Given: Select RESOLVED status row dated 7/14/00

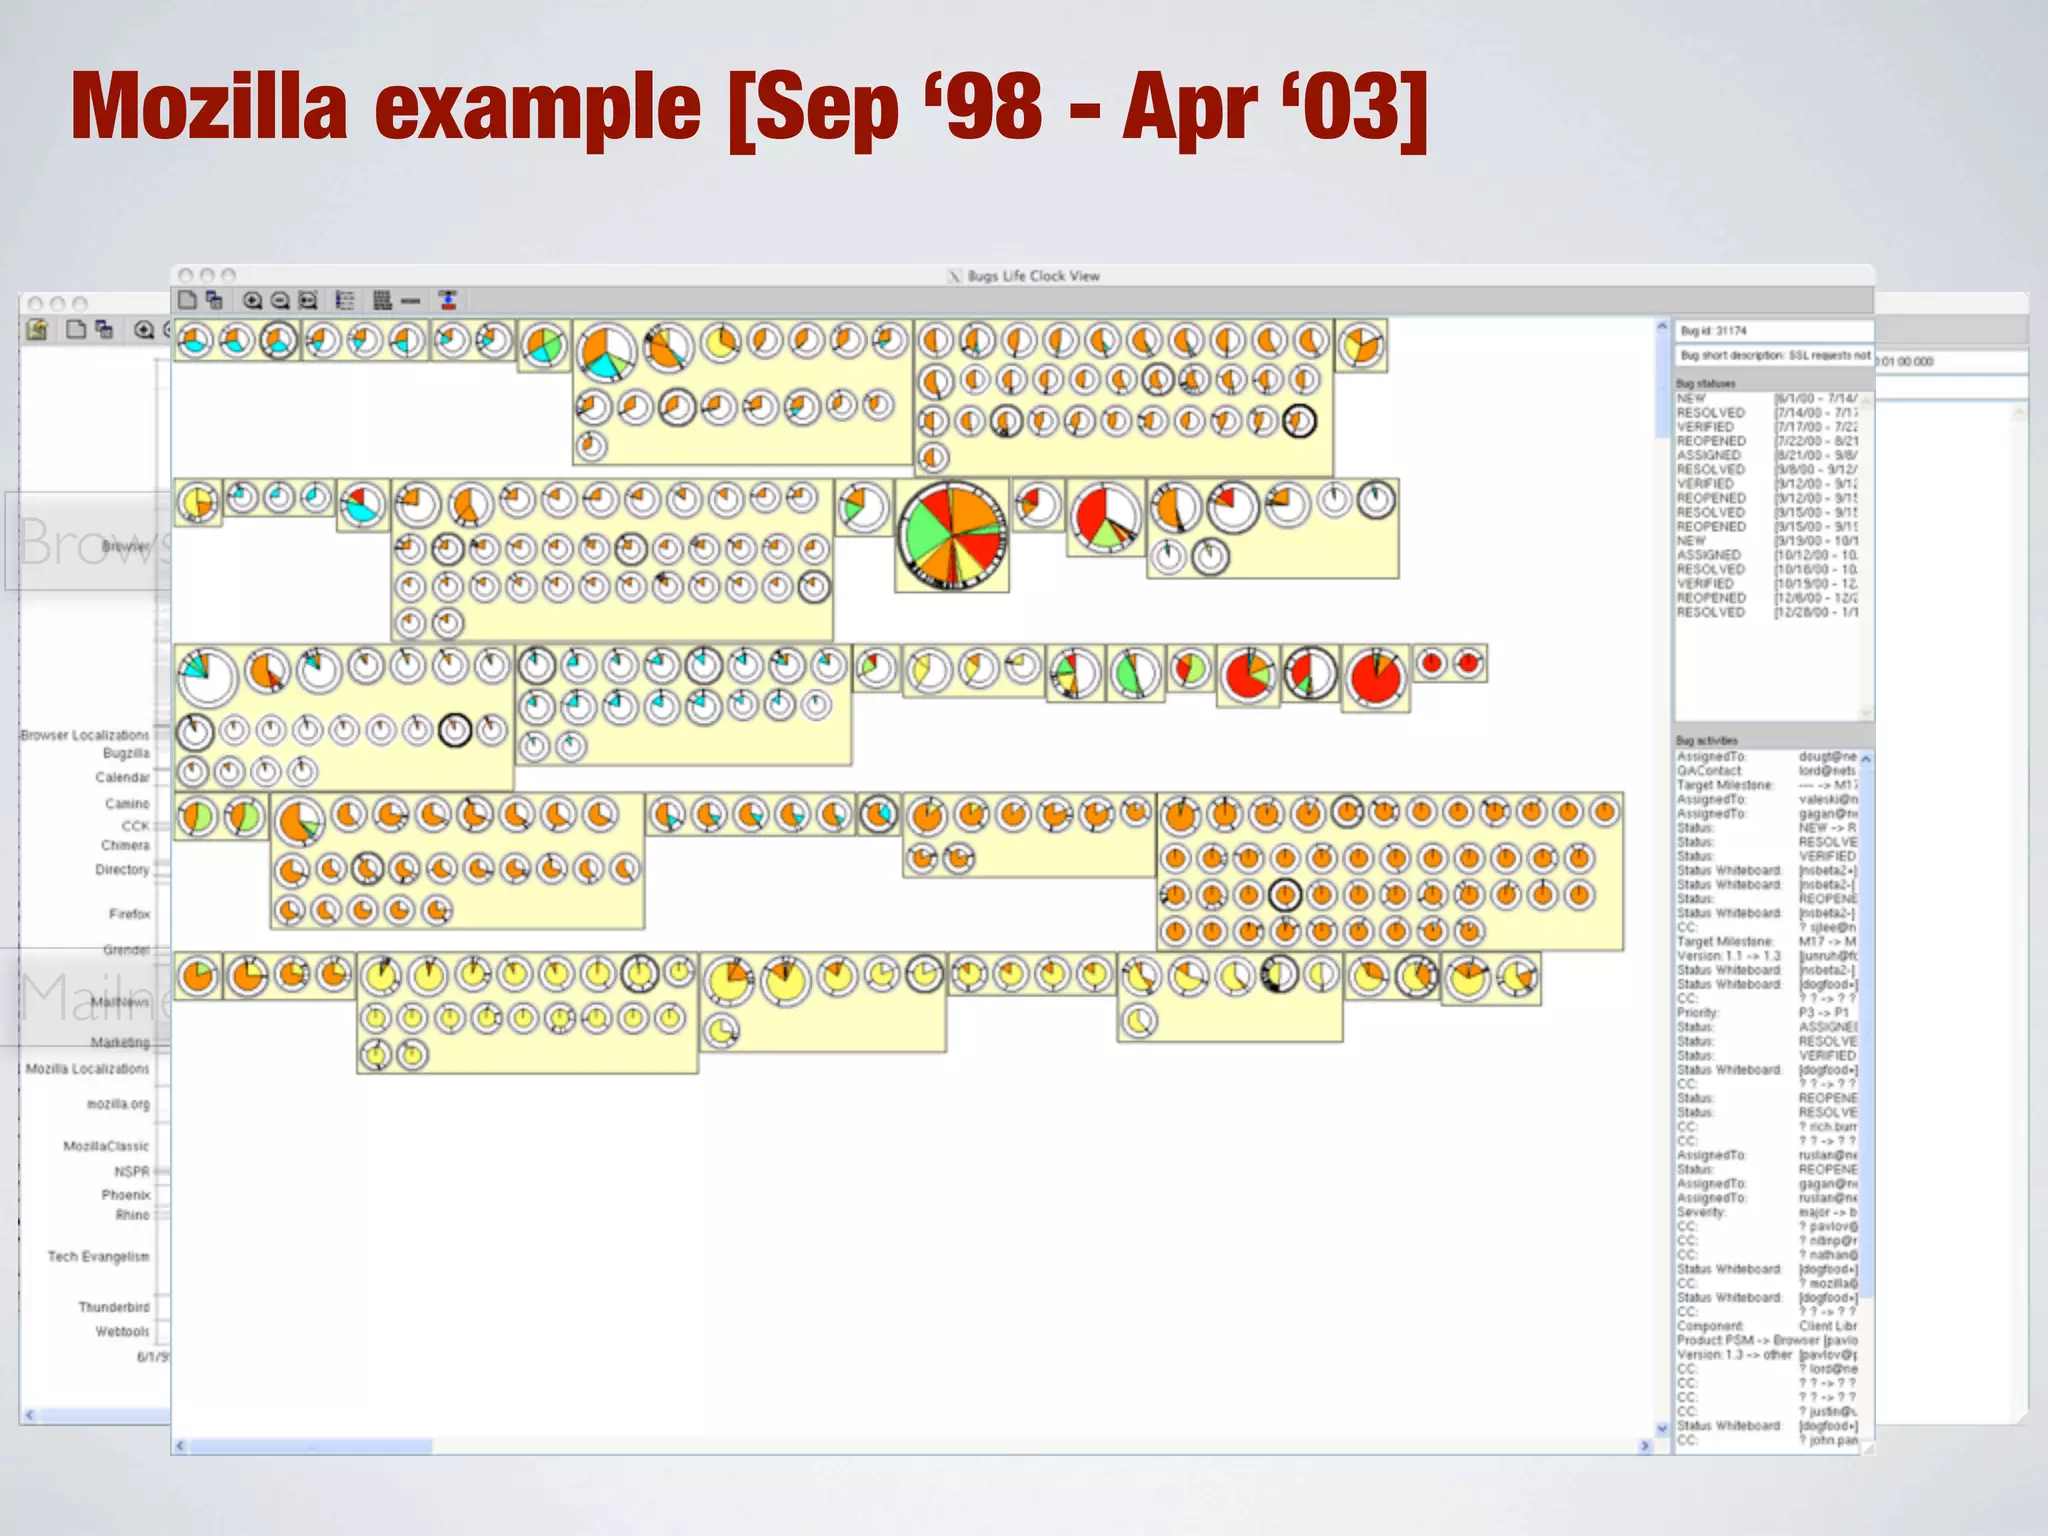Looking at the screenshot, I should click(x=1767, y=412).
